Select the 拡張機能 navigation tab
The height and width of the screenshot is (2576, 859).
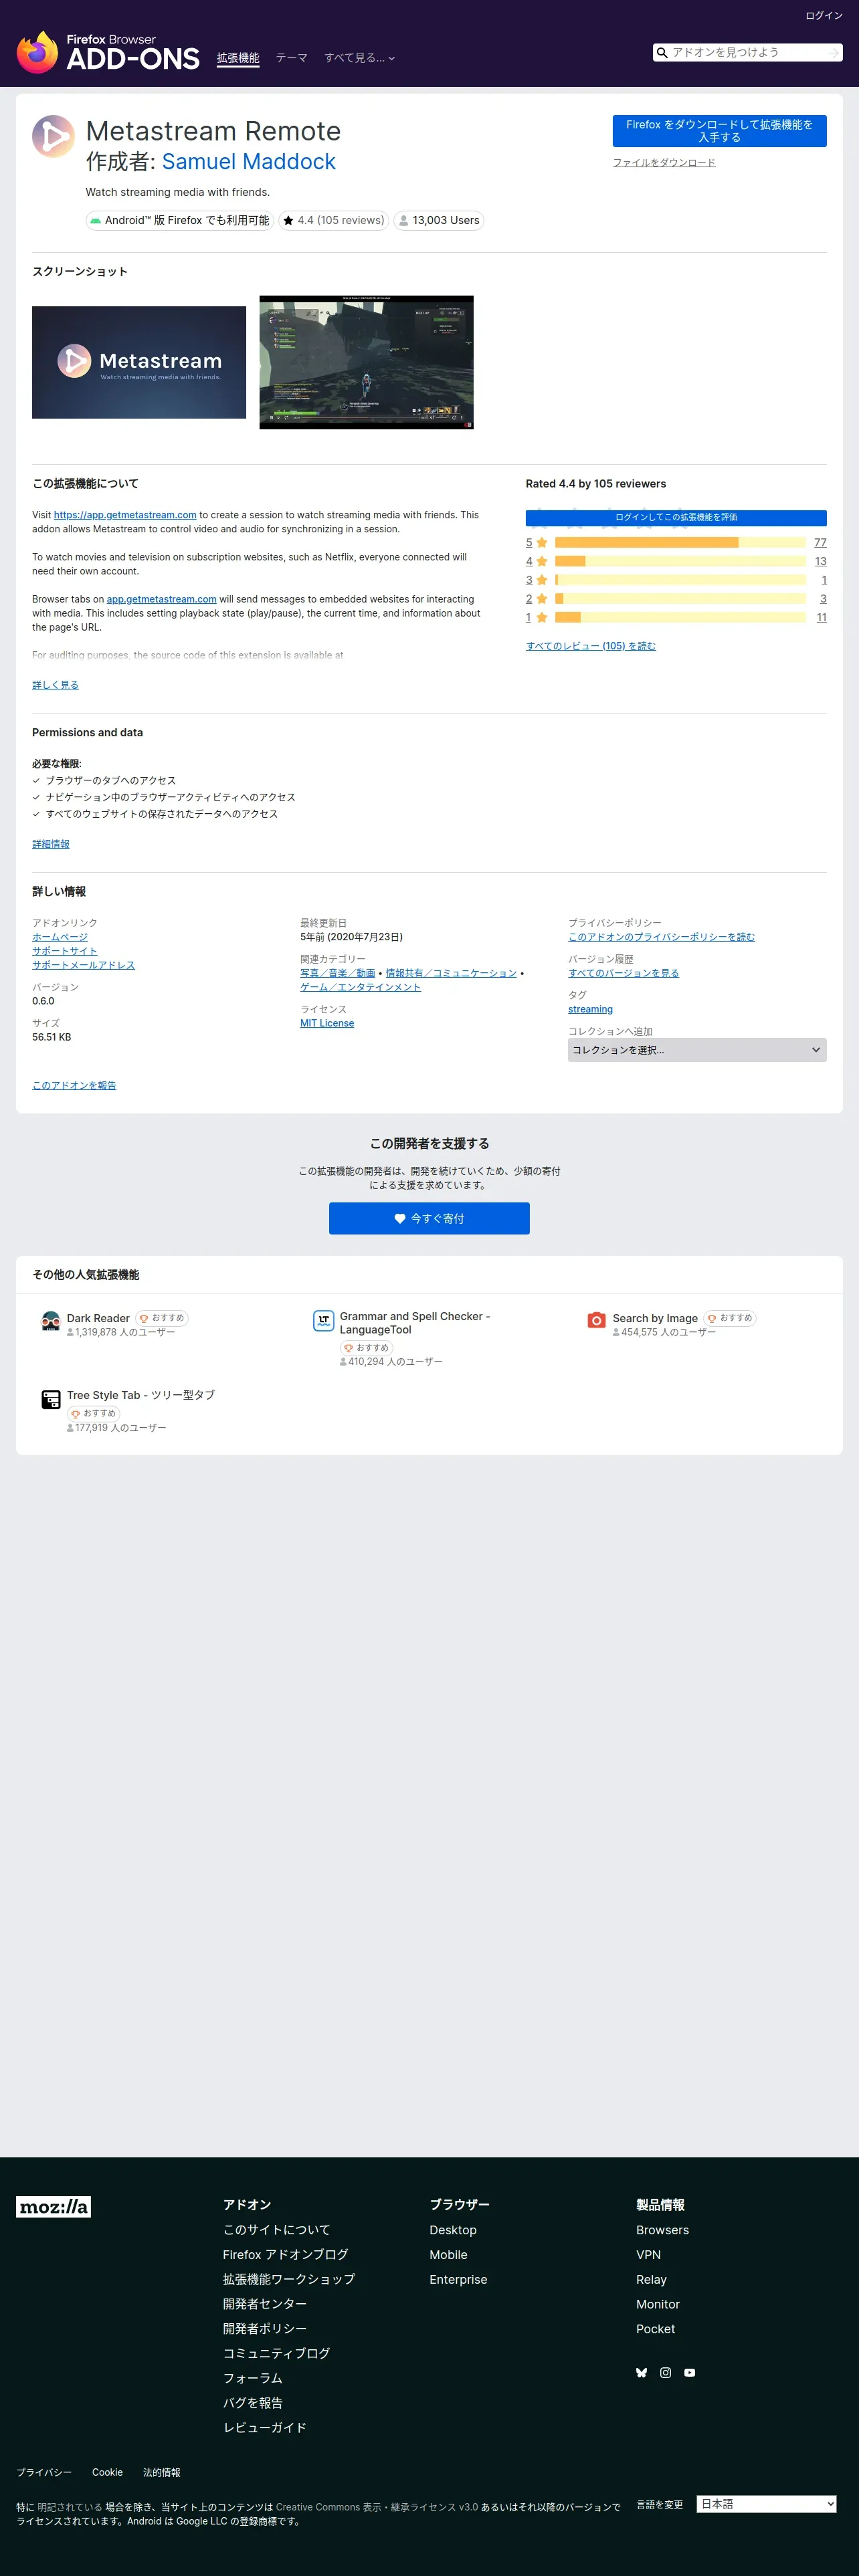pos(238,58)
